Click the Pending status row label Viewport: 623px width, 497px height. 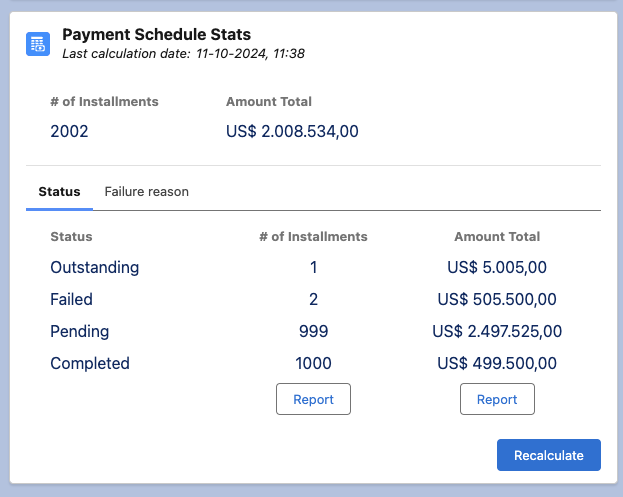[x=80, y=331]
